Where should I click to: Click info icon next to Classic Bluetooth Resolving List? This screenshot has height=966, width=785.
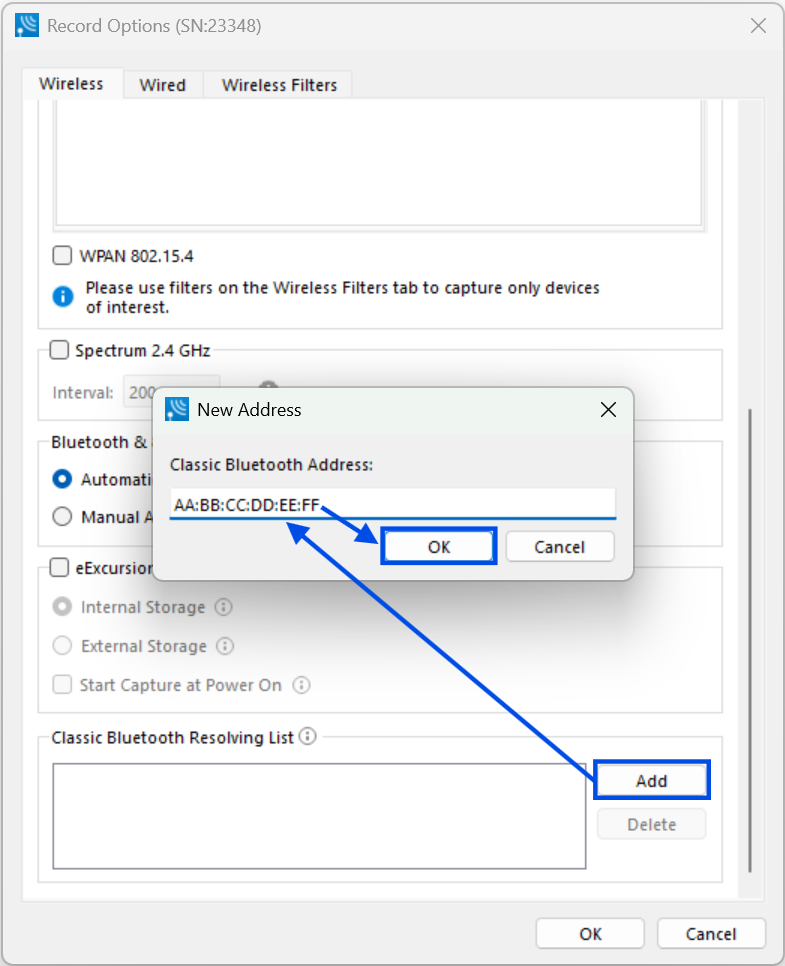tap(307, 736)
